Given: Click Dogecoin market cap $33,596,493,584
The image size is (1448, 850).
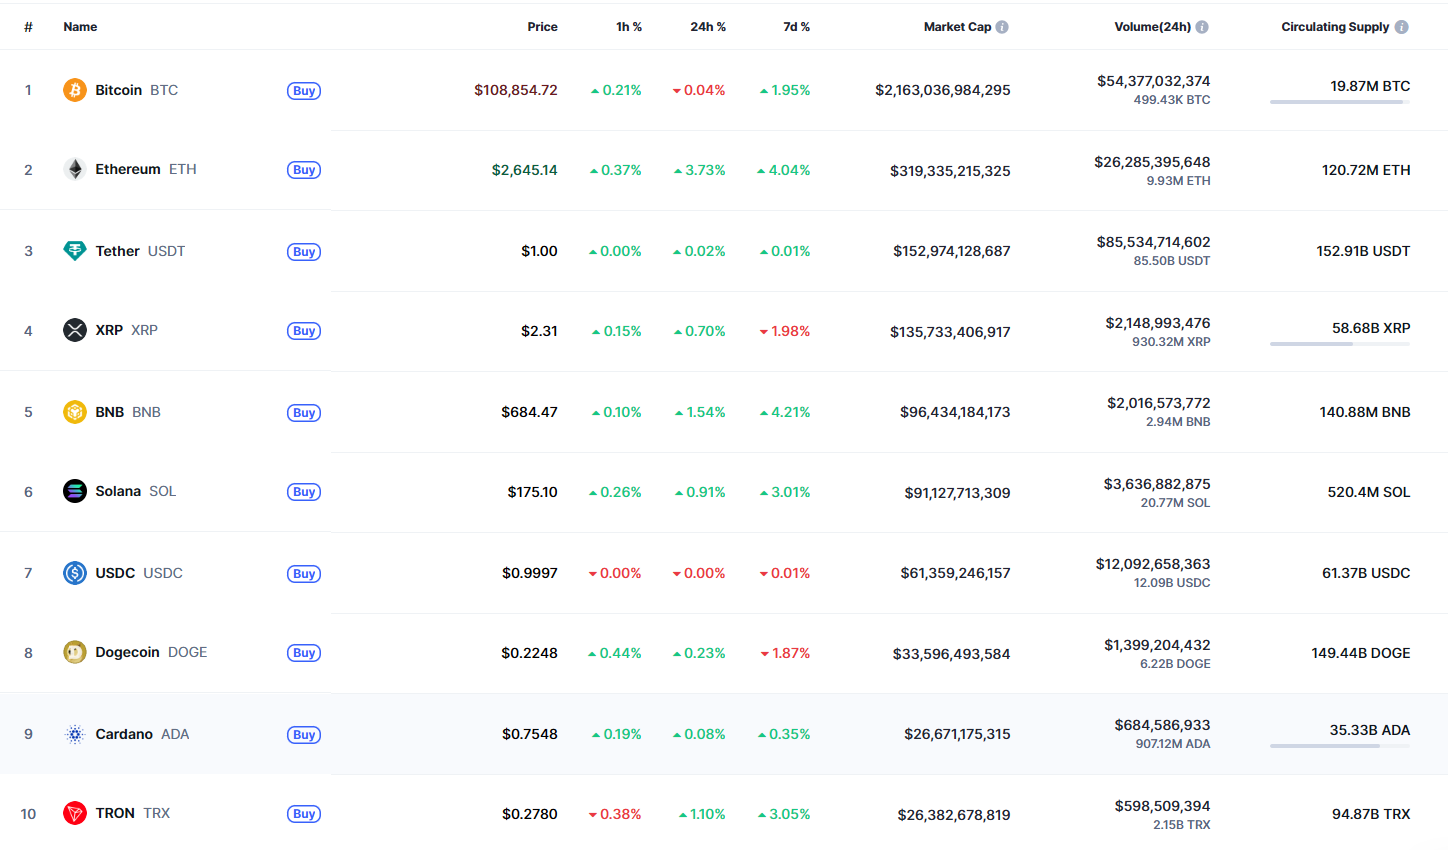Looking at the screenshot, I should pyautogui.click(x=951, y=654).
